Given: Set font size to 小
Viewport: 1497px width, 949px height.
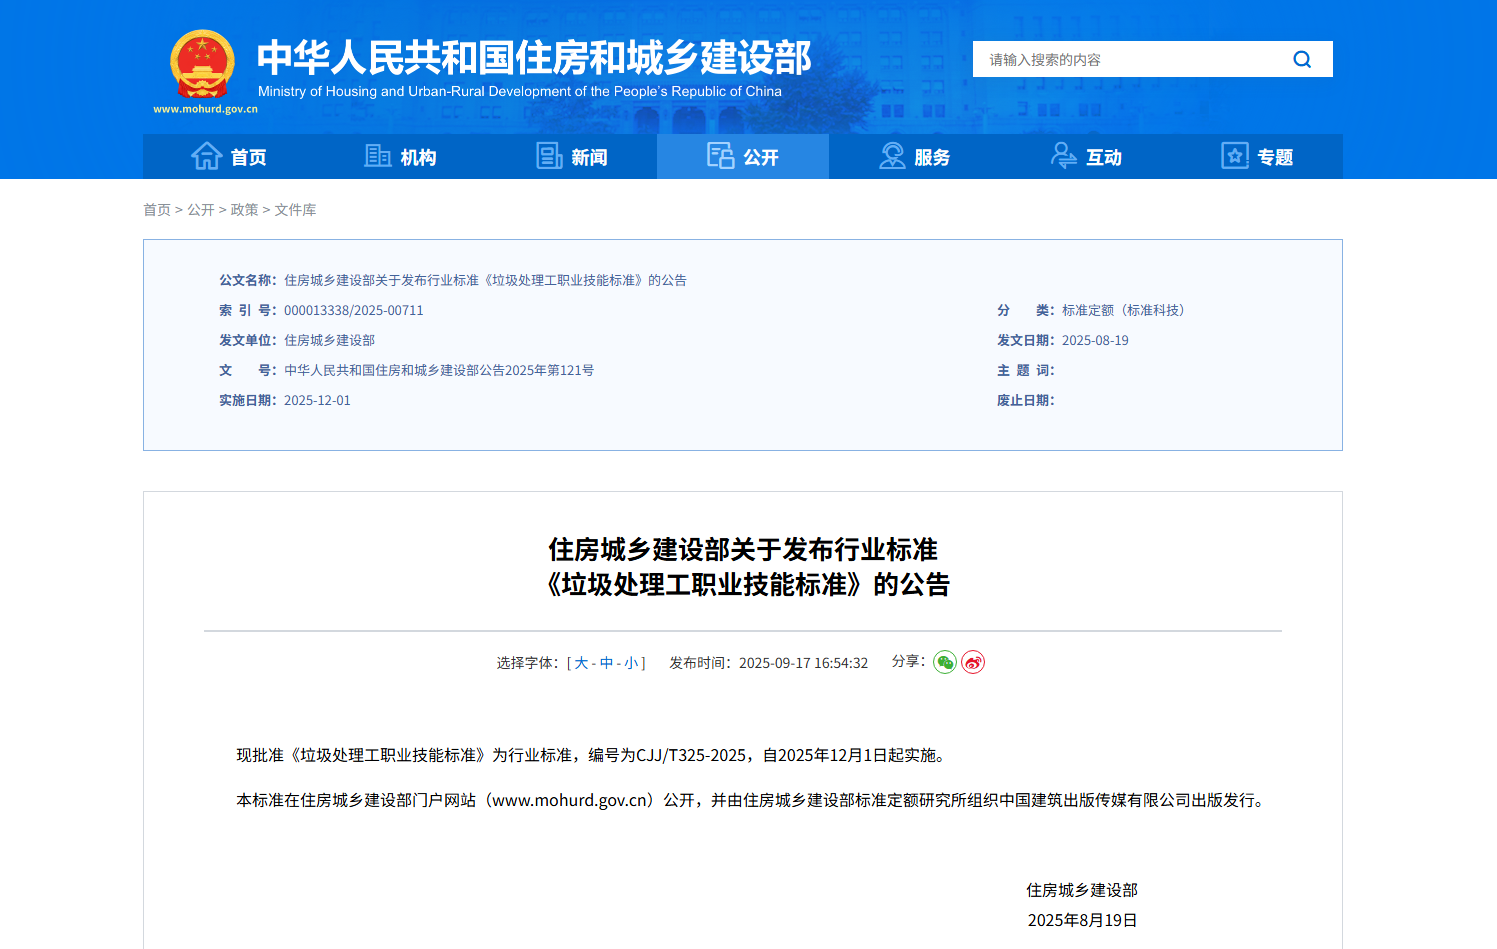Looking at the screenshot, I should point(631,663).
